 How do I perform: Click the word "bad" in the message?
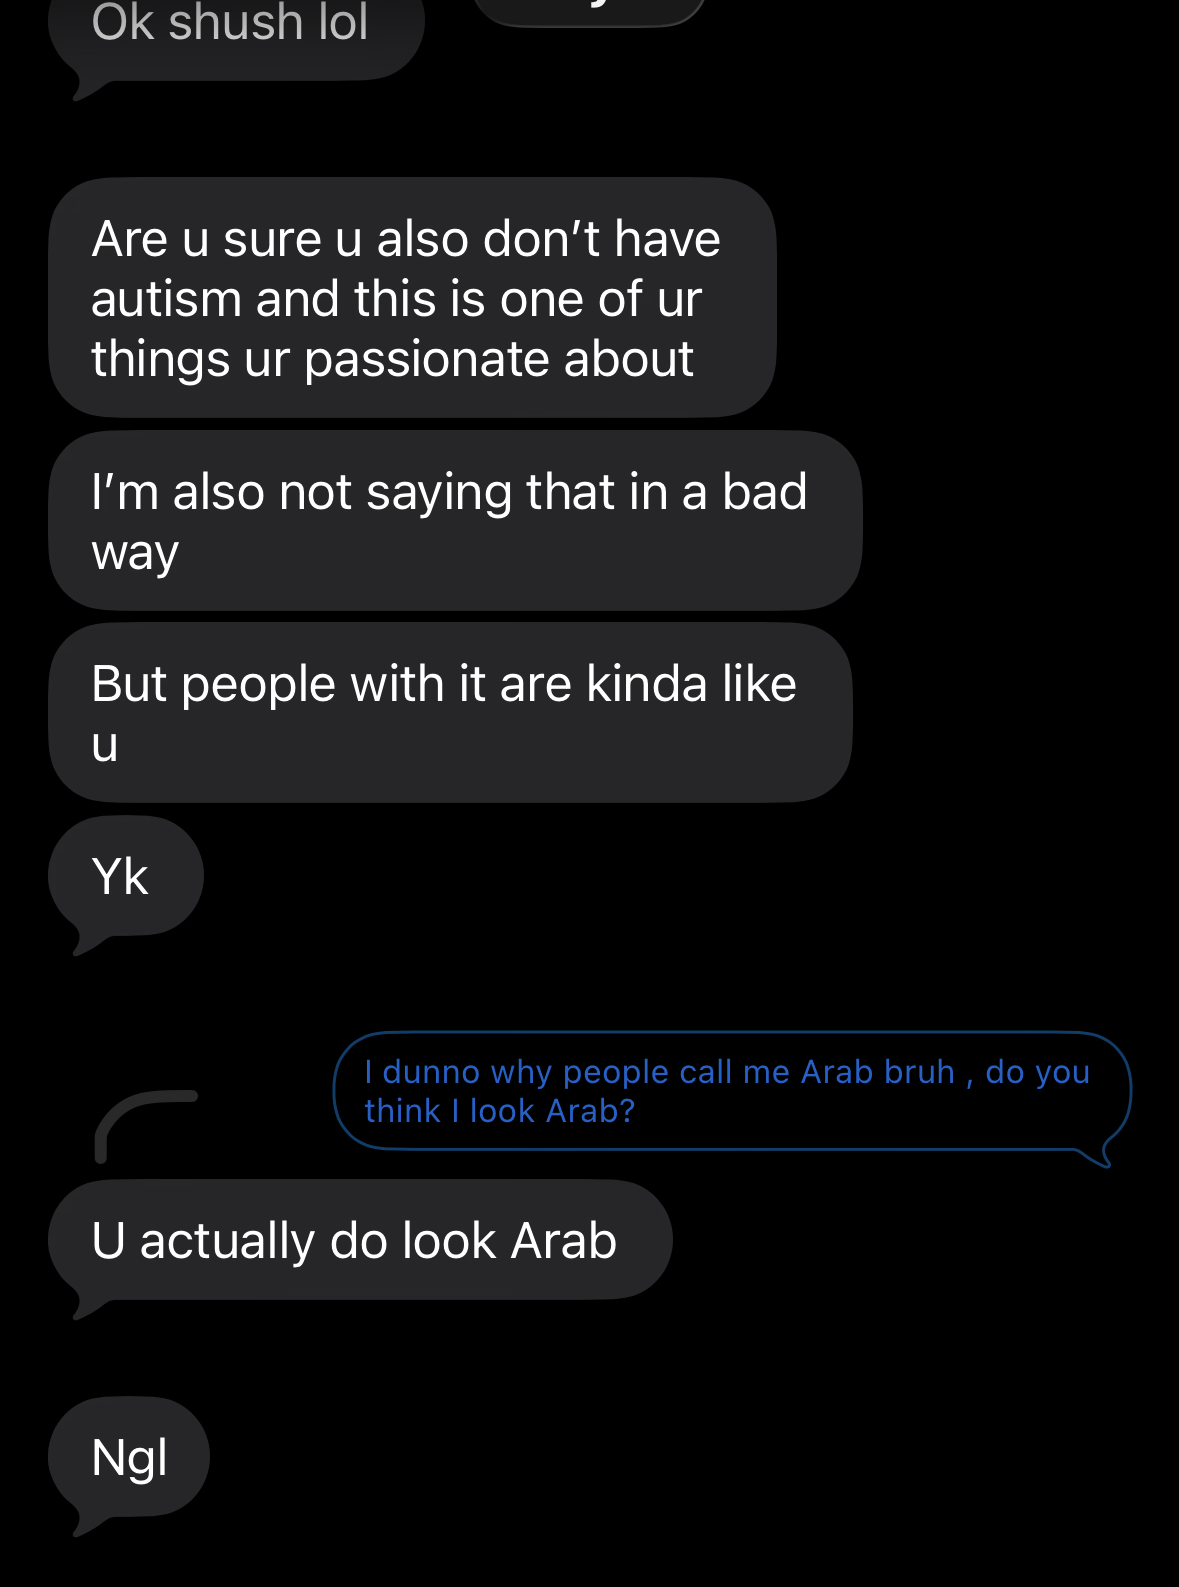click(764, 492)
